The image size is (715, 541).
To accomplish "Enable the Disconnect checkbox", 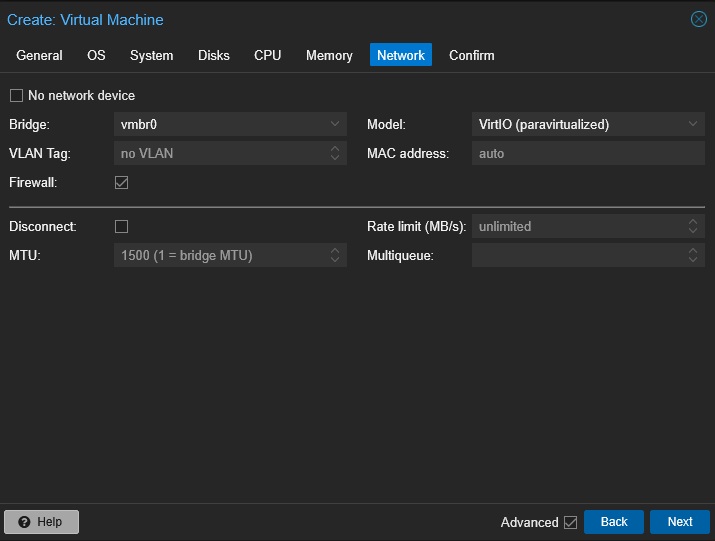I will click(122, 227).
